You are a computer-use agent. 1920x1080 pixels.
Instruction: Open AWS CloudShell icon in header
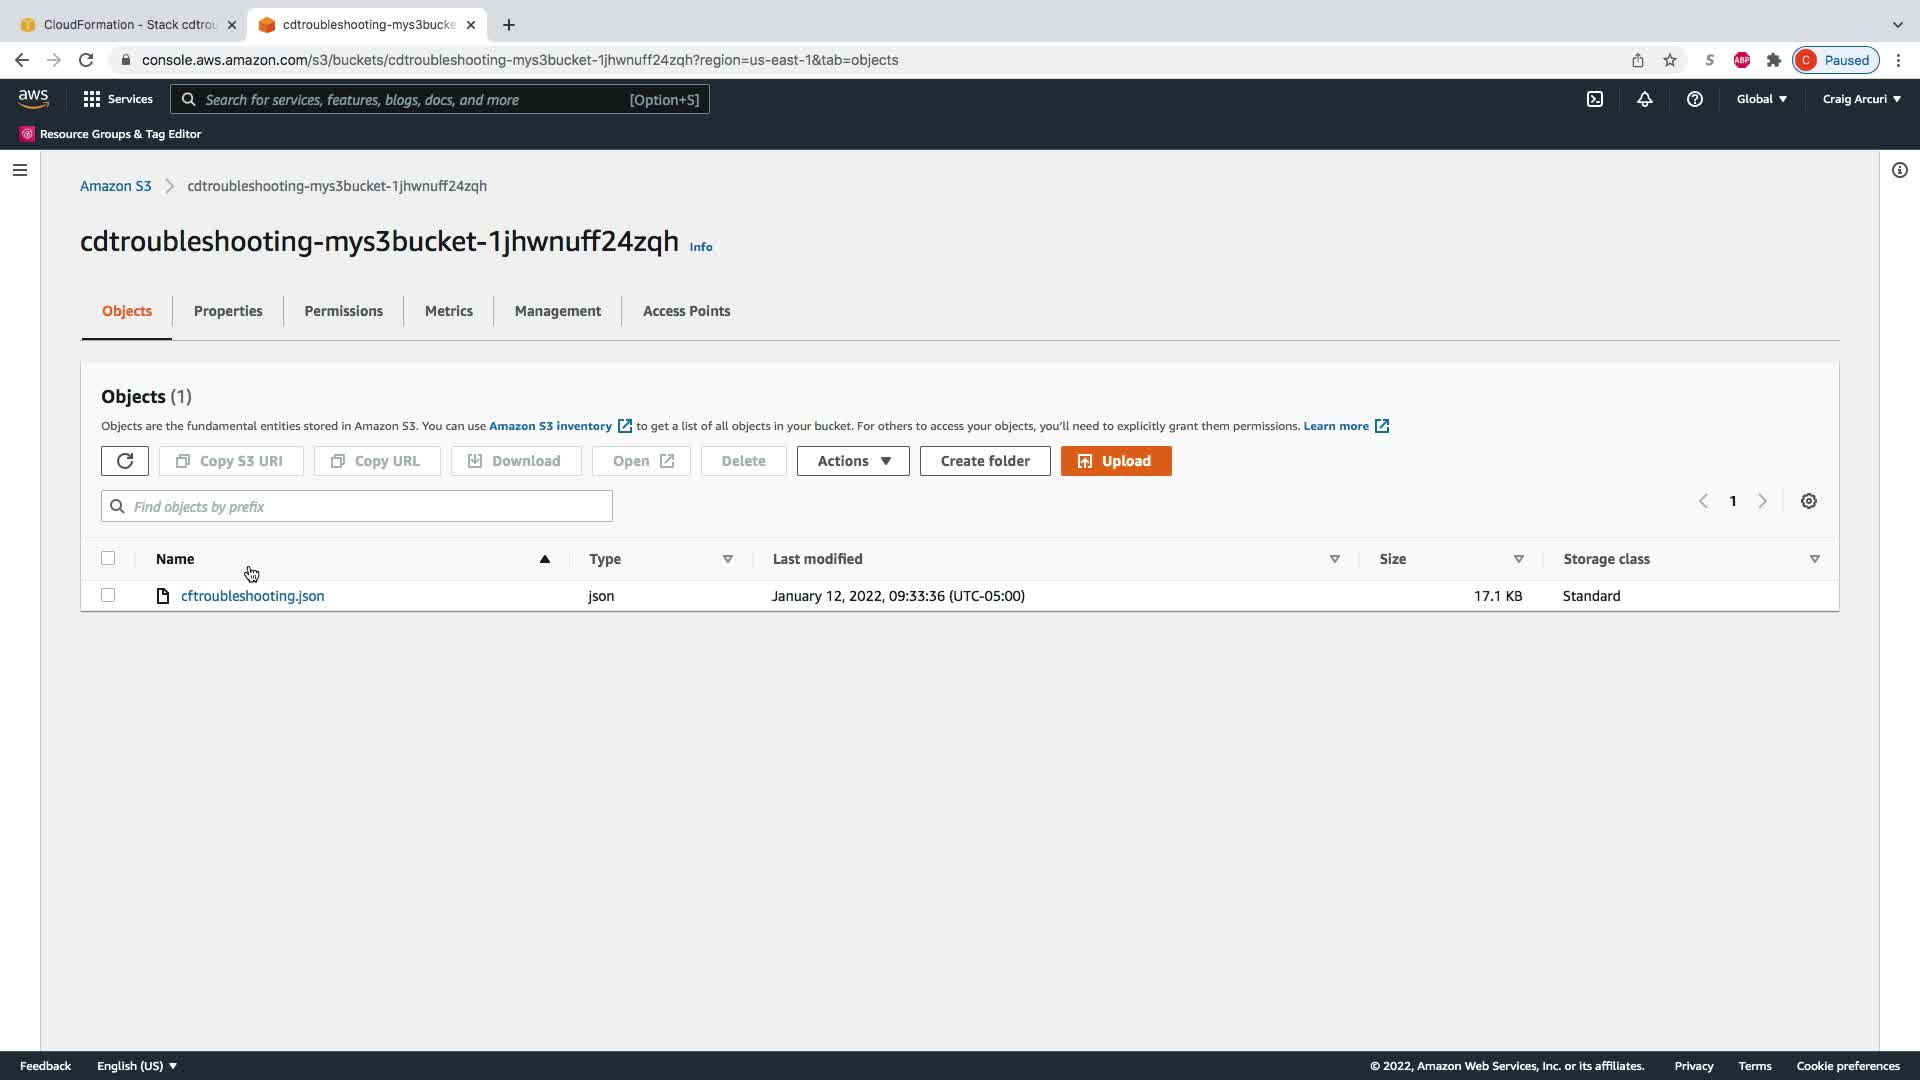click(1595, 99)
